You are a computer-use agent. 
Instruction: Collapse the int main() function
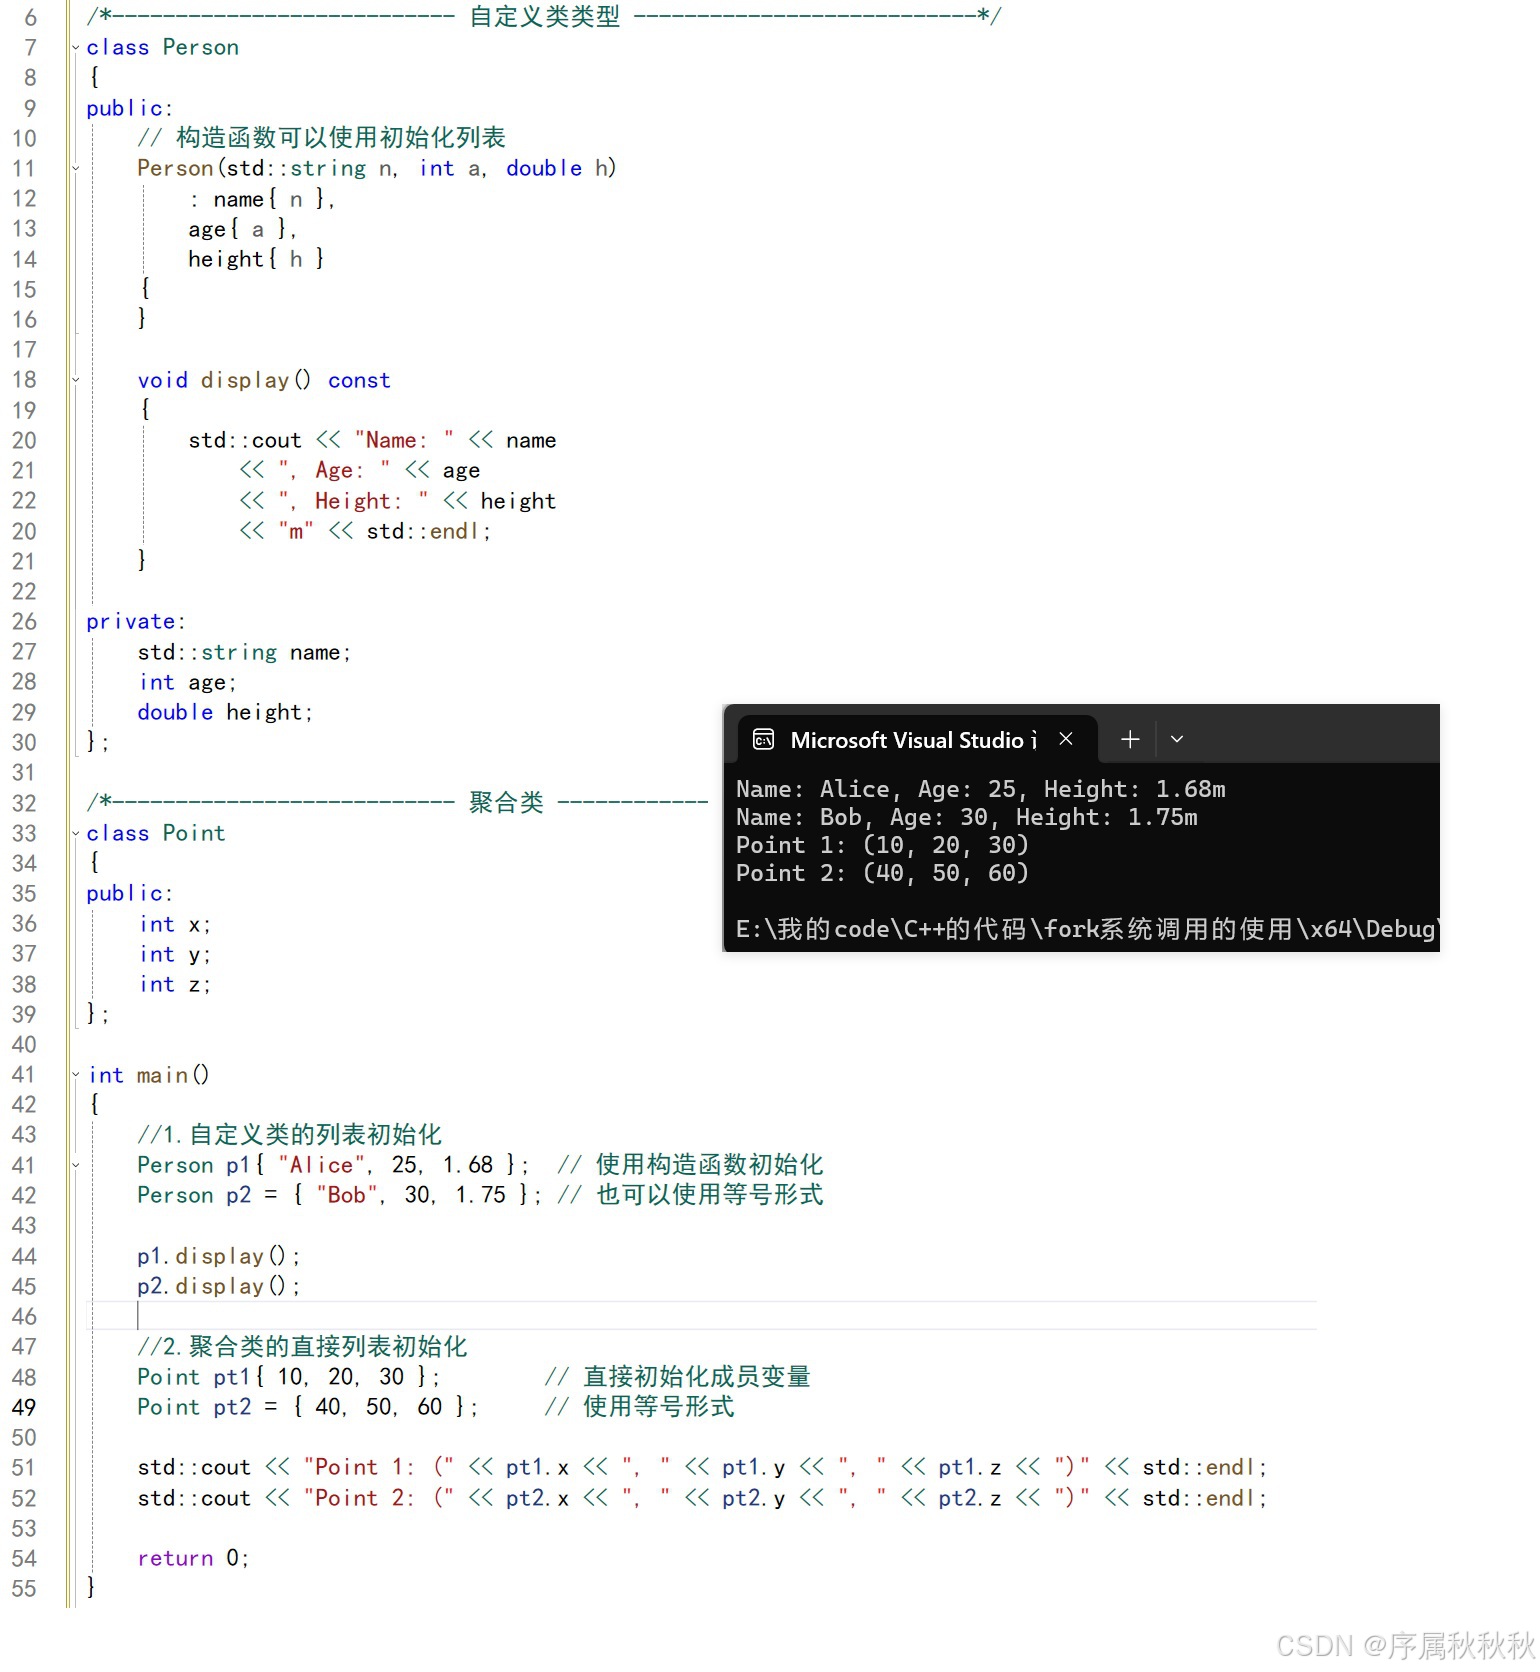click(76, 1075)
